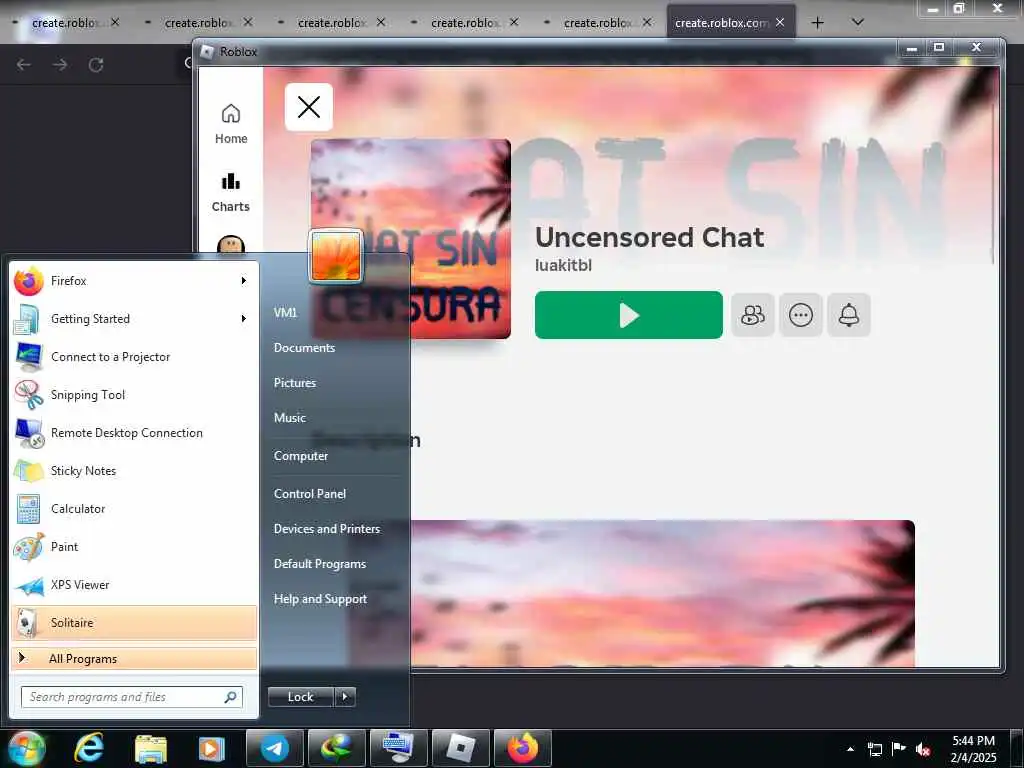1024x768 pixels.
Task: Click the taskbar clock showing 5:44 PM
Action: [x=973, y=749]
